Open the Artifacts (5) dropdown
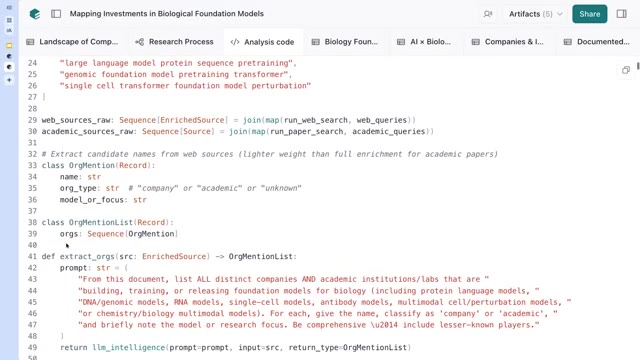This screenshot has width=640, height=360. 536,14
